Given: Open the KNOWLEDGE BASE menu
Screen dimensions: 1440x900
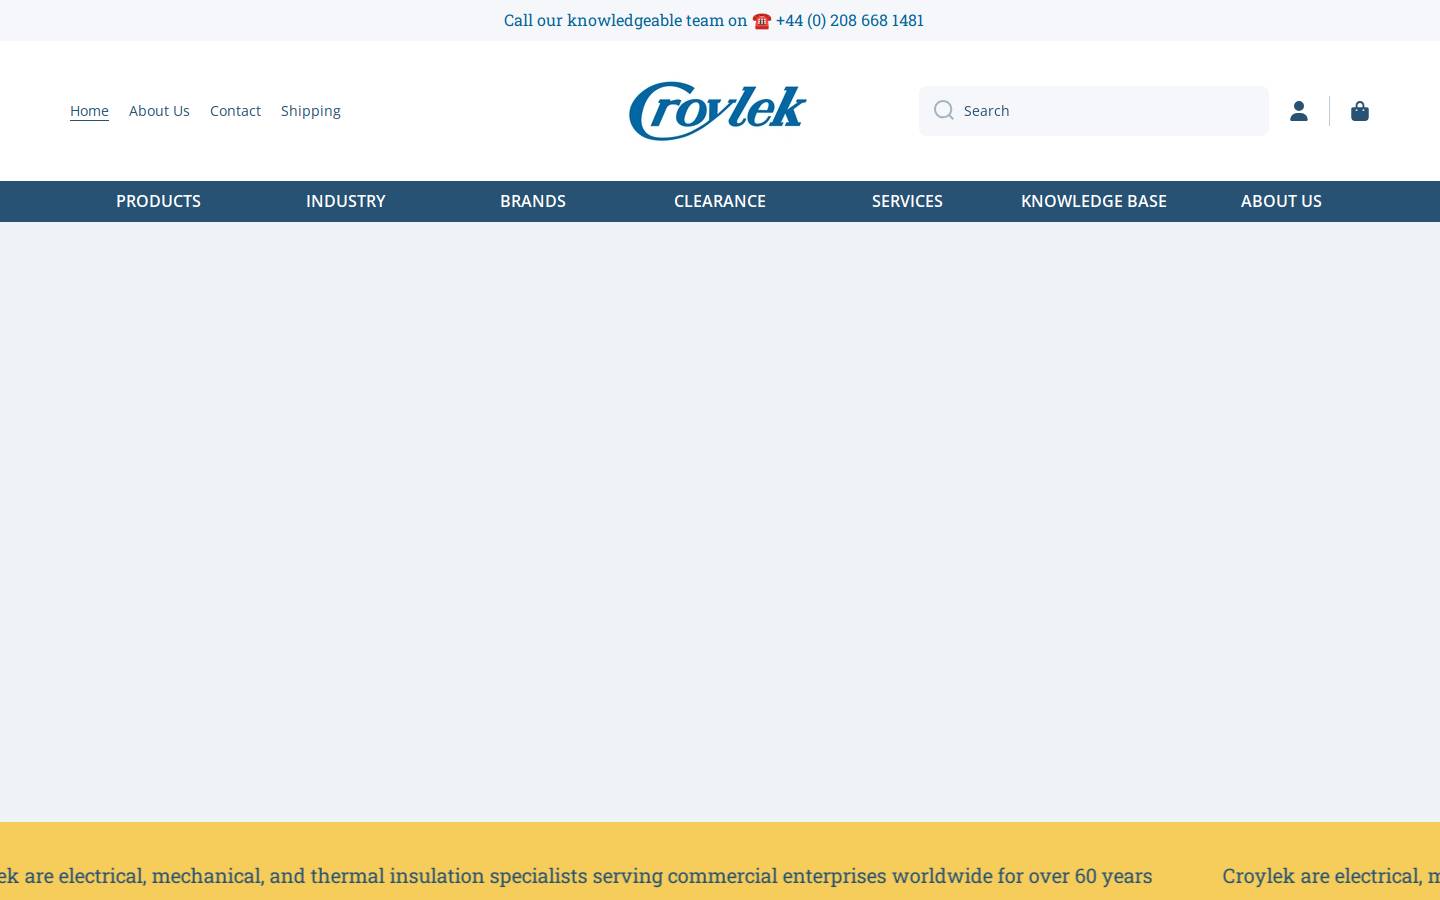Looking at the screenshot, I should click(1094, 201).
